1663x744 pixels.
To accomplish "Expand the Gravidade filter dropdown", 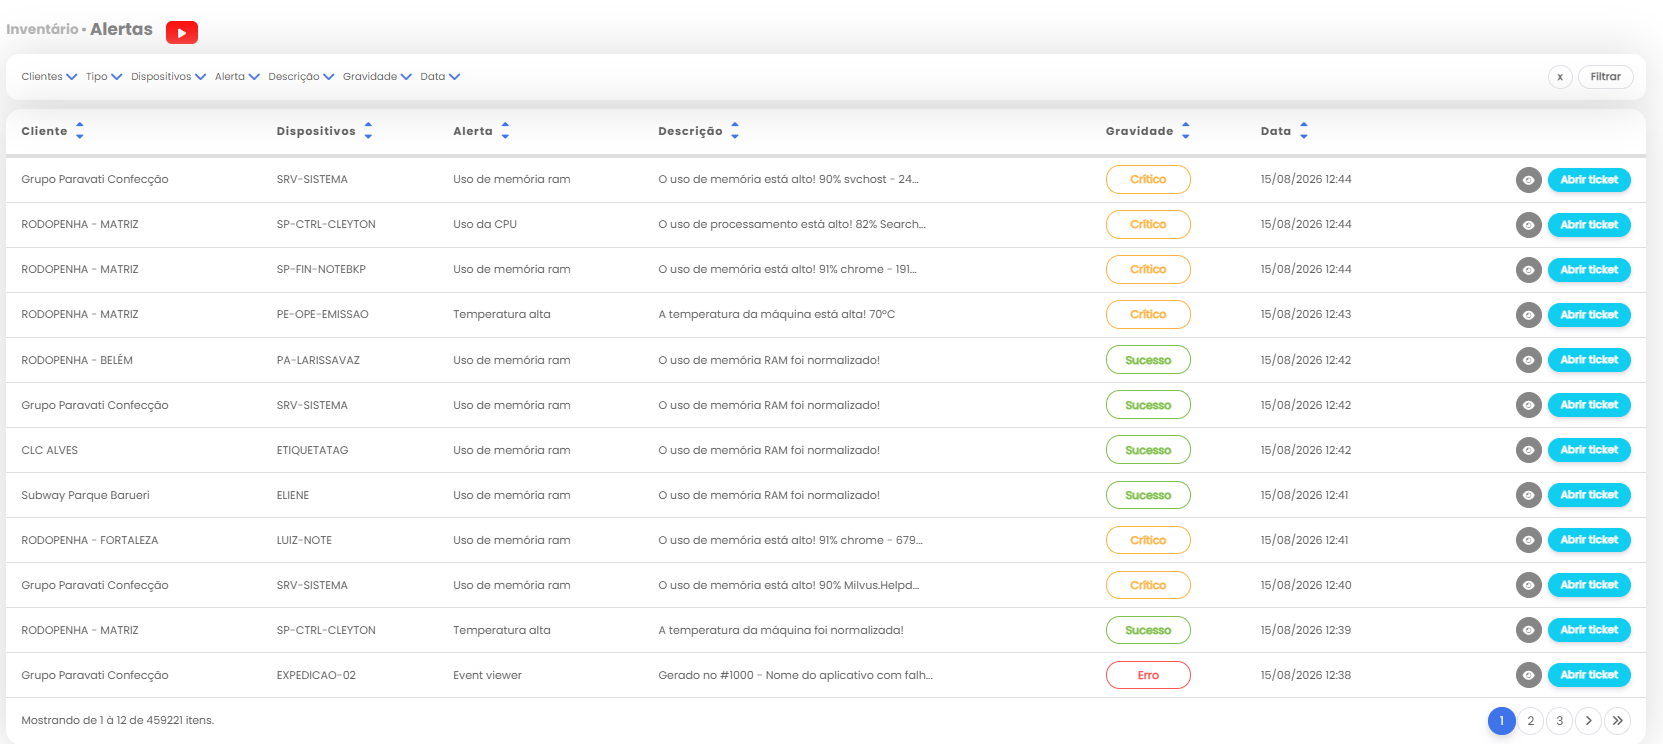I will pyautogui.click(x=377, y=77).
